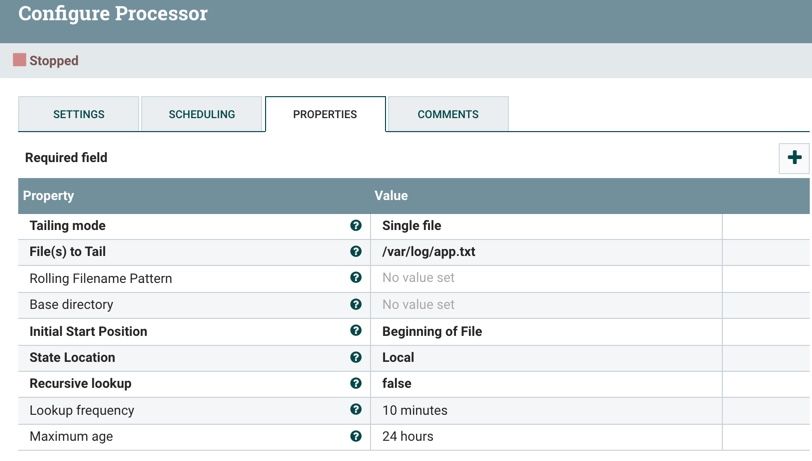Open Tailing mode value 'Single file'
This screenshot has height=461, width=812.
(x=412, y=226)
